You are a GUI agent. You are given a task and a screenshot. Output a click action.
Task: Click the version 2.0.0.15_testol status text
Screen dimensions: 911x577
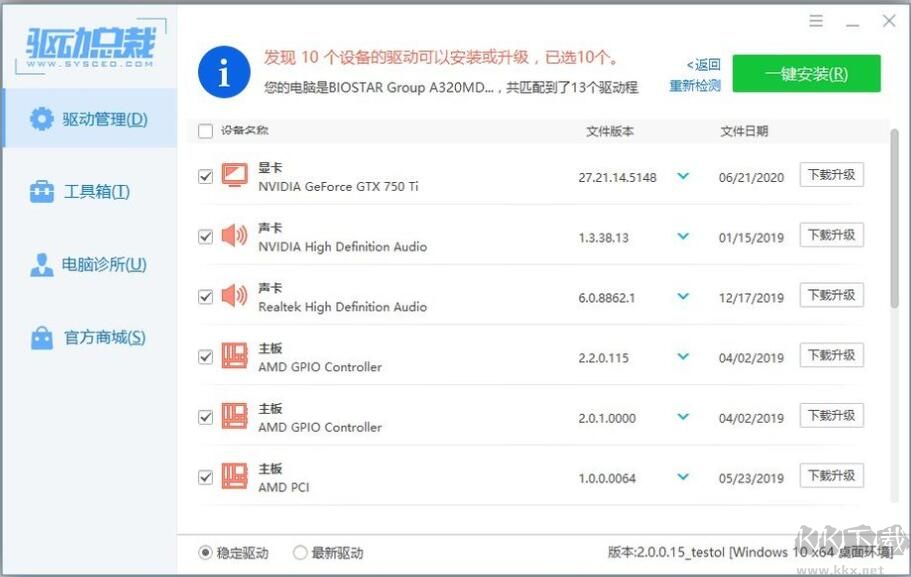click(x=750, y=552)
